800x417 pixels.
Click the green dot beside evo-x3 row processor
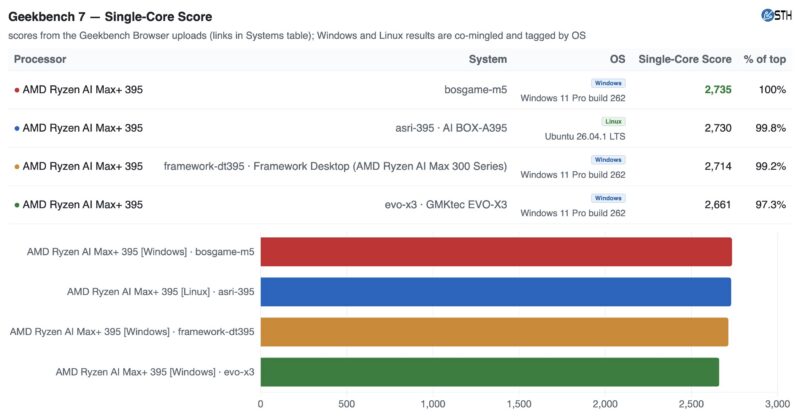click(17, 205)
